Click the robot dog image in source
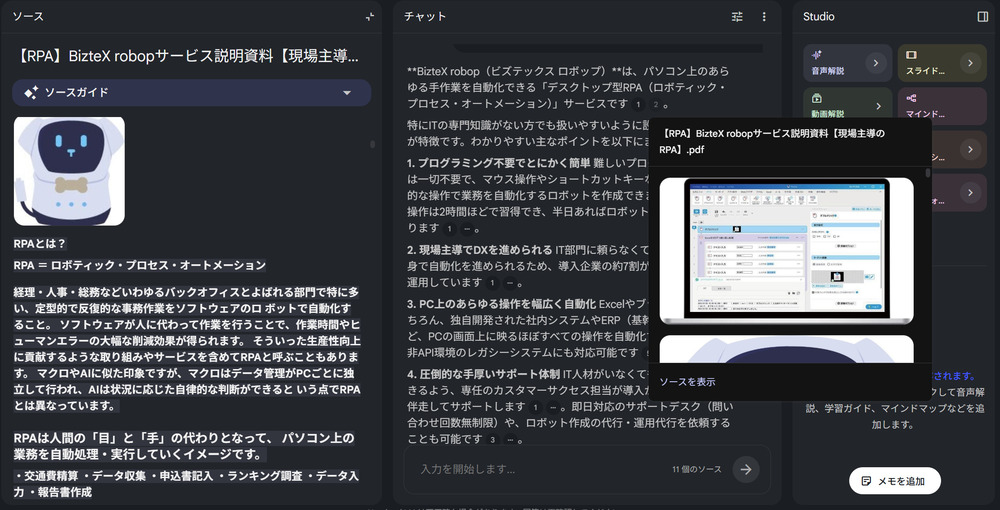 point(70,171)
